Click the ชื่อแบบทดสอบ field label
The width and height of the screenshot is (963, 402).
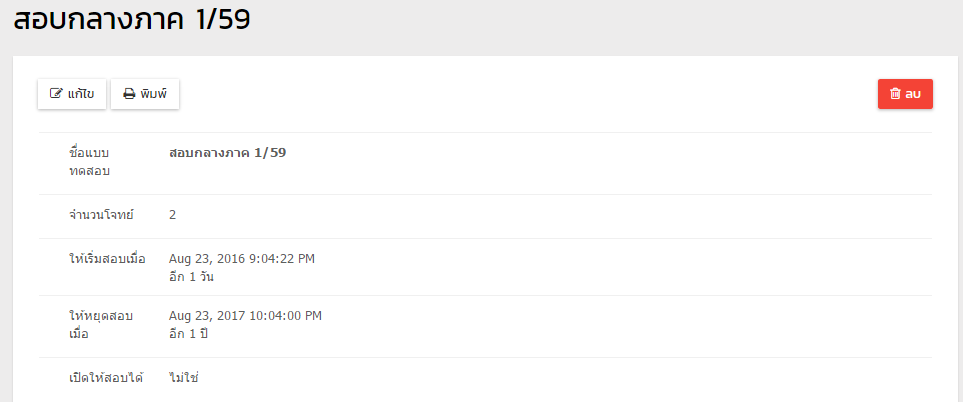pos(90,162)
